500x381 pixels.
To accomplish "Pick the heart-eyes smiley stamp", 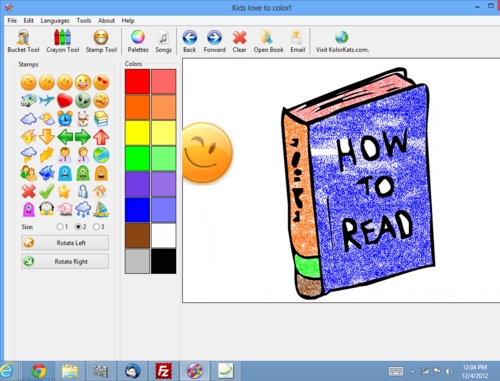I will click(101, 82).
